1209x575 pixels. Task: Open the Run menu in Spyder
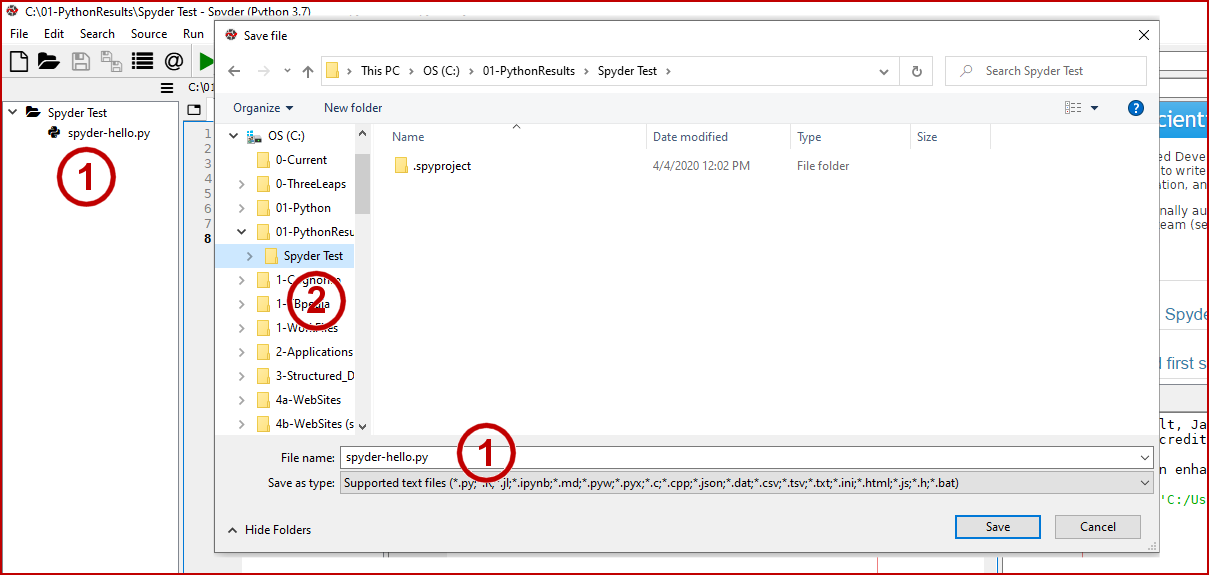click(x=193, y=34)
